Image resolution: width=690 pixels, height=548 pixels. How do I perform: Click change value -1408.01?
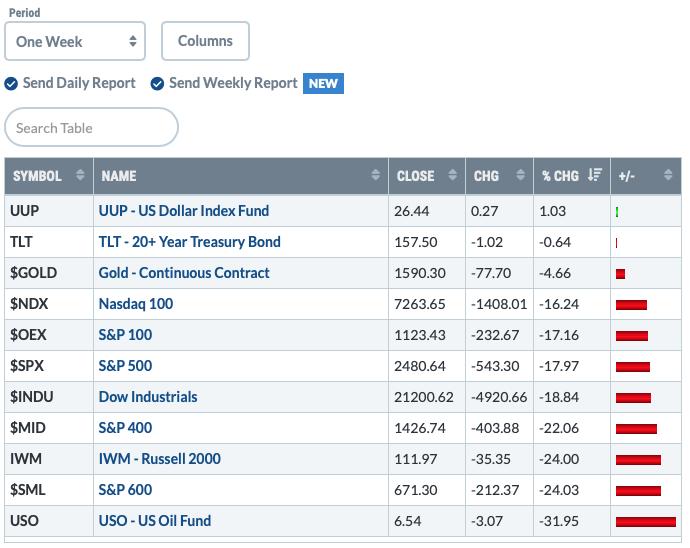(499, 304)
